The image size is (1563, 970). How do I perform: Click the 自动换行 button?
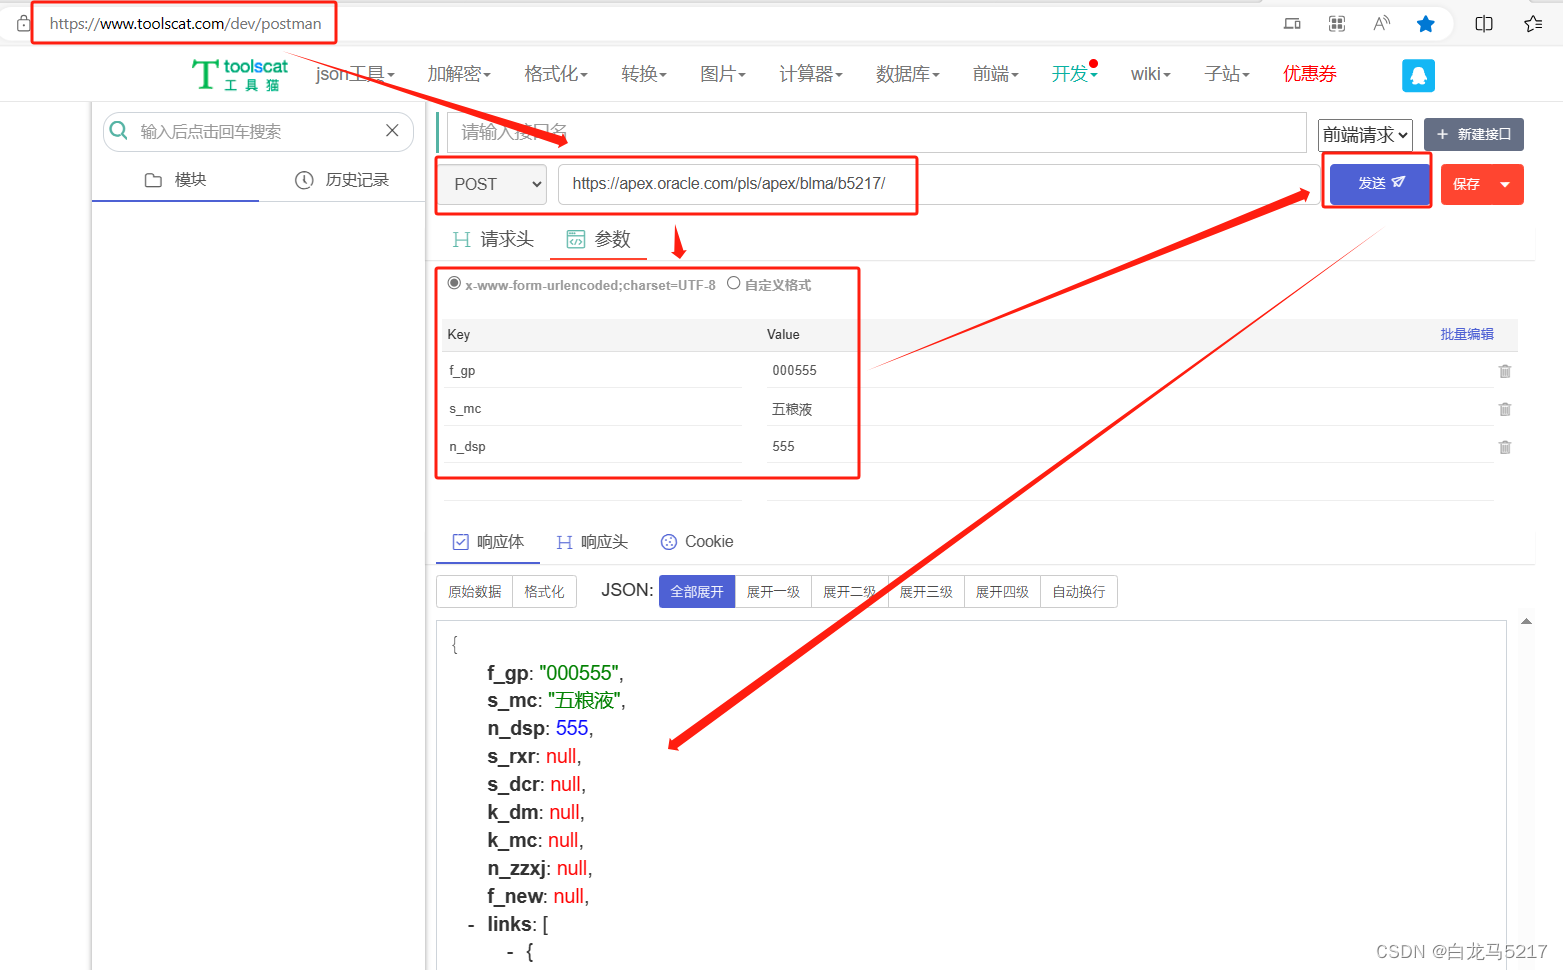pyautogui.click(x=1079, y=592)
